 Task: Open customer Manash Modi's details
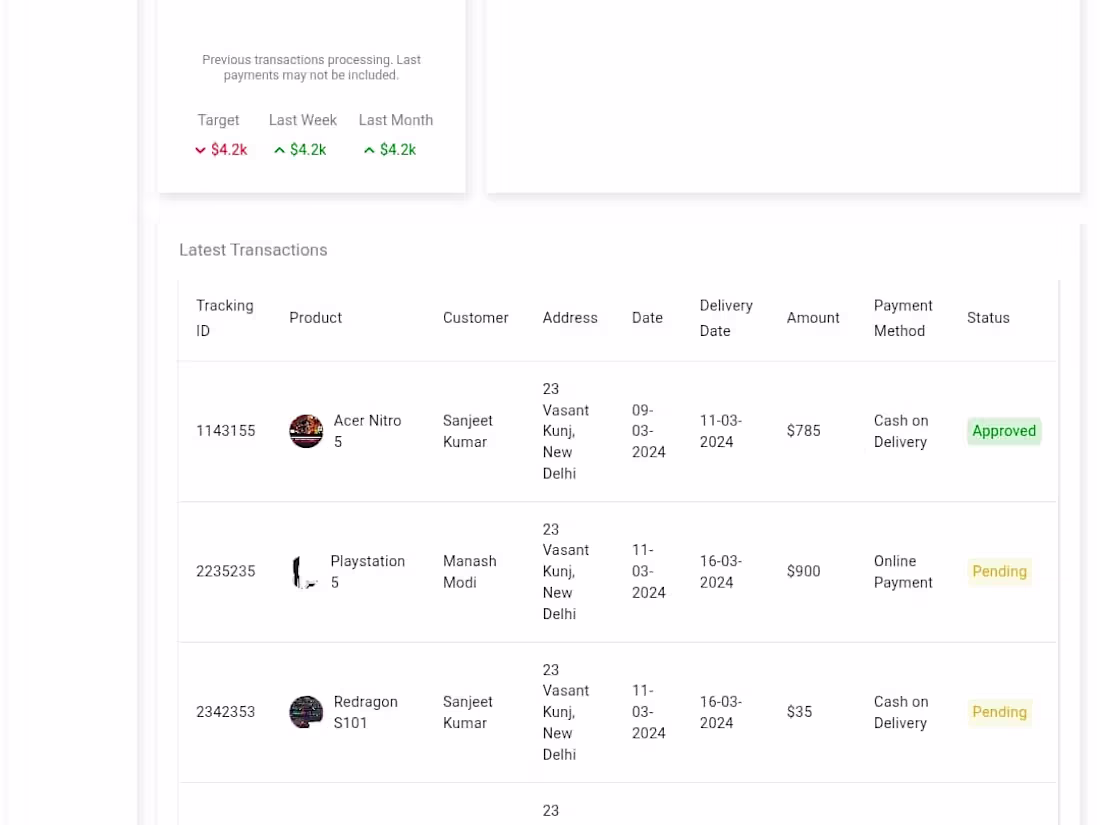click(x=469, y=571)
